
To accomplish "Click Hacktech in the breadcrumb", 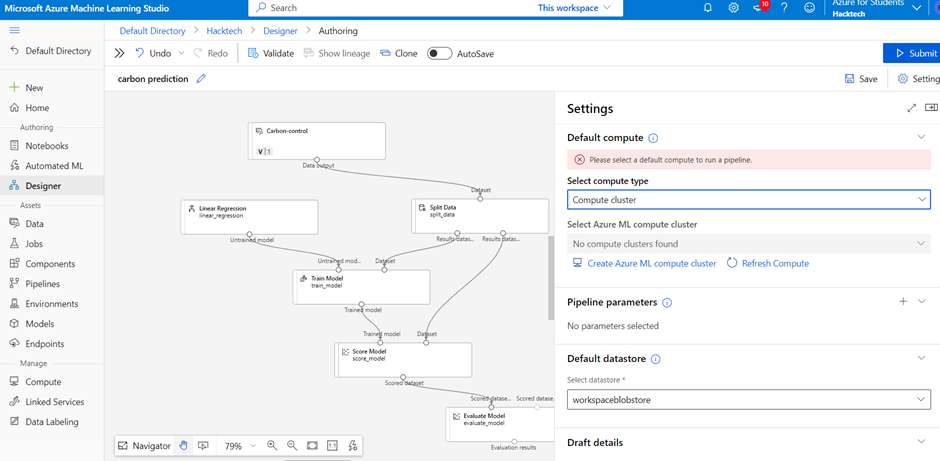I will click(x=224, y=31).
